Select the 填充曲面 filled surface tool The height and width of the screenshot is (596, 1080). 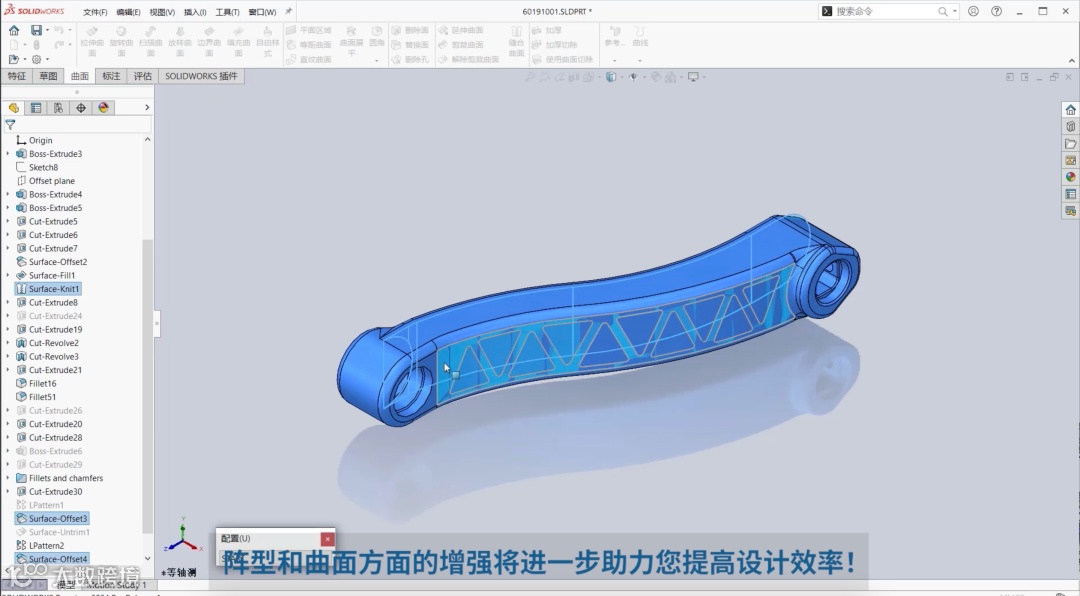click(x=238, y=41)
